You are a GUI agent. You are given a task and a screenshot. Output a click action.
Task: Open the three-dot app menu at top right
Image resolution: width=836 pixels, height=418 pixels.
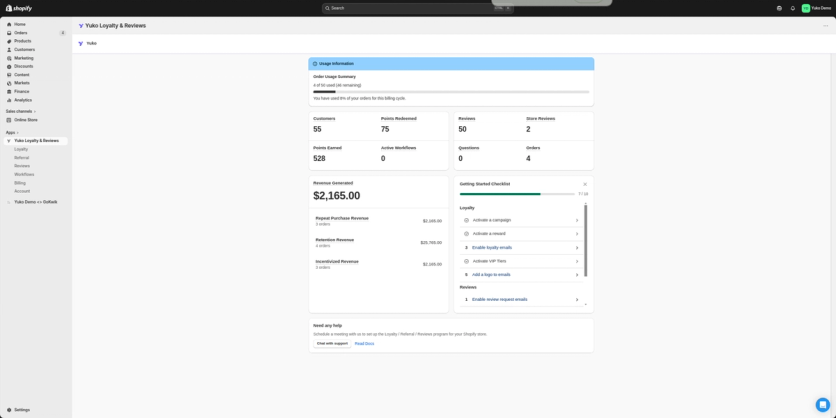click(x=826, y=26)
